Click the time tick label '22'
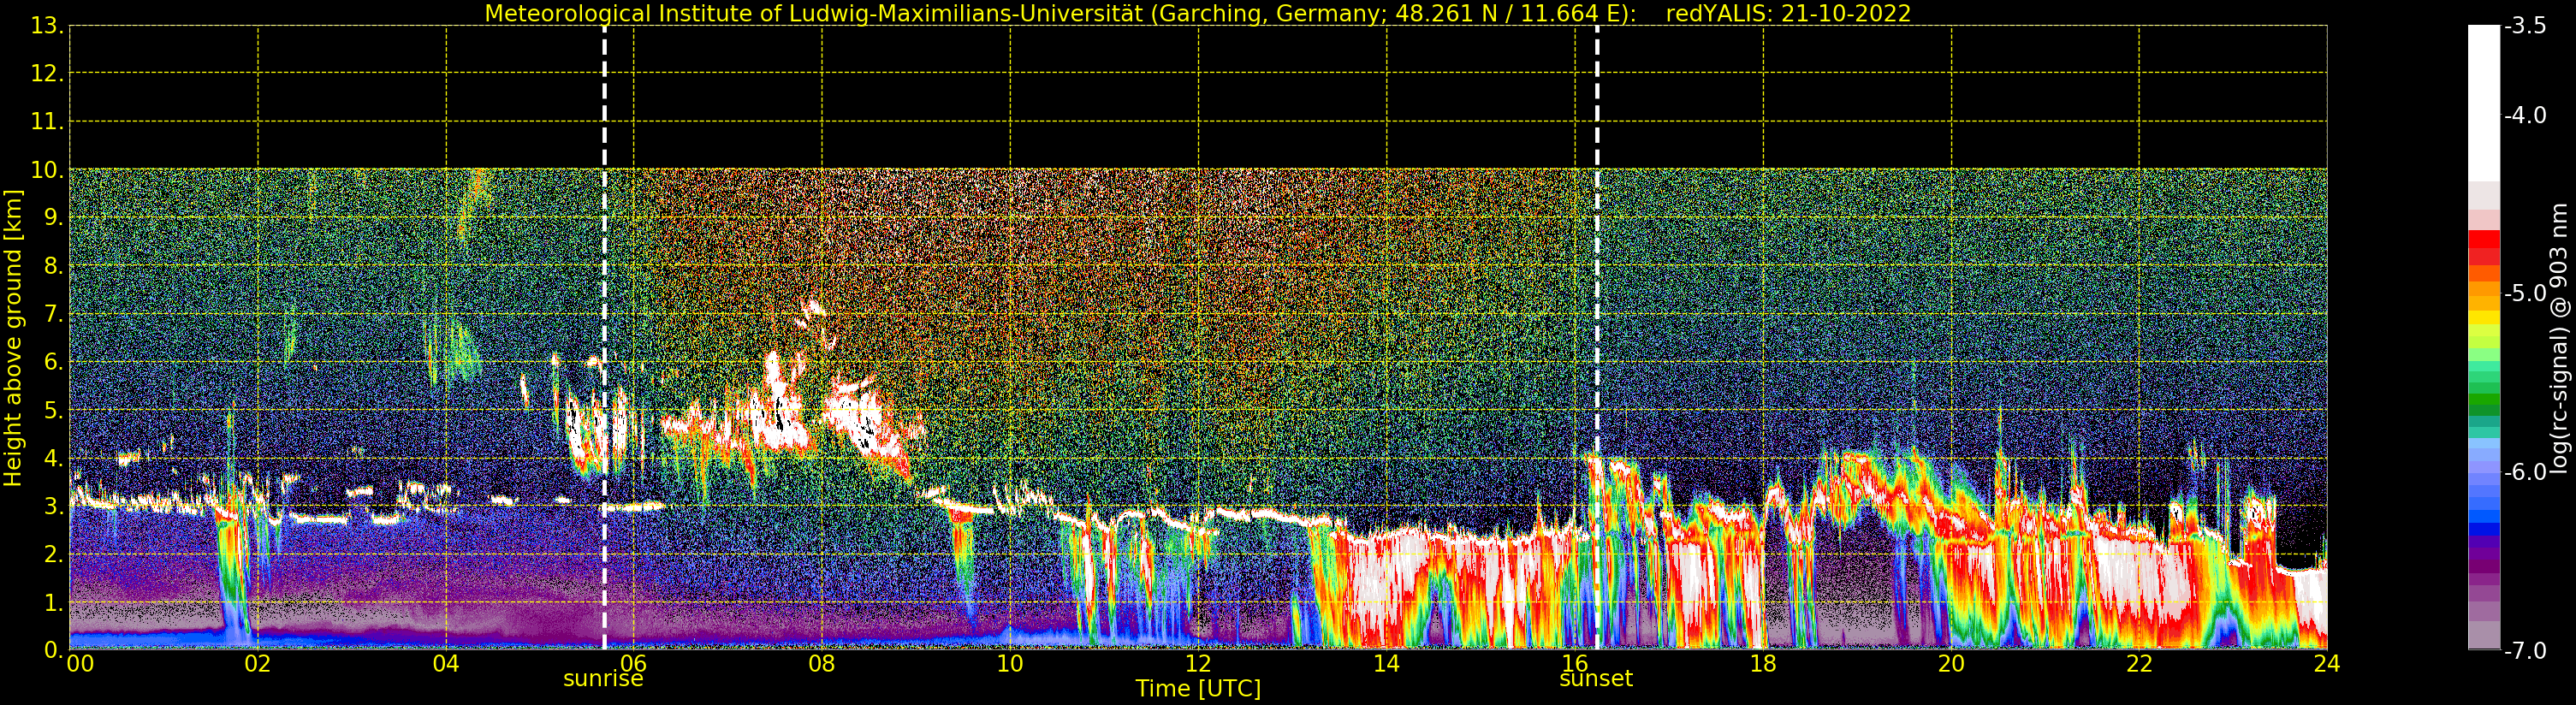Image resolution: width=2576 pixels, height=705 pixels. click(x=2139, y=664)
